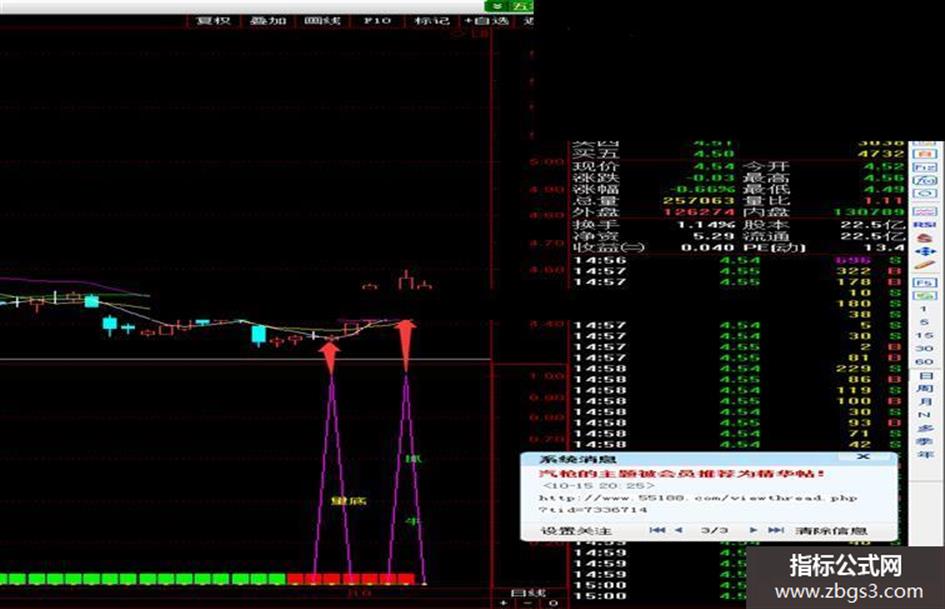Click the 叠加 overlay button
Image resolution: width=945 pixels, height=609 pixels.
coord(268,21)
